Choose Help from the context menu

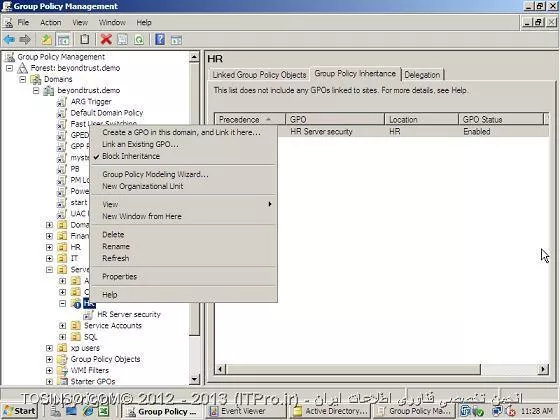point(184,295)
